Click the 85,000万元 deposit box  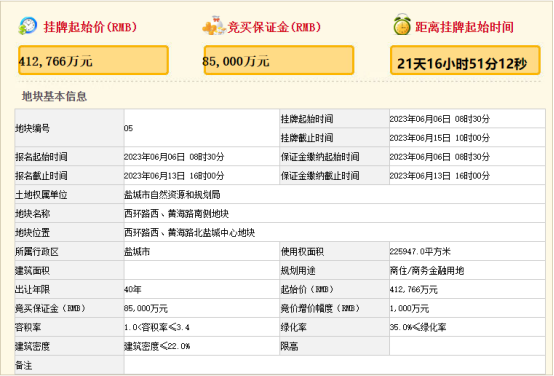pos(279,60)
